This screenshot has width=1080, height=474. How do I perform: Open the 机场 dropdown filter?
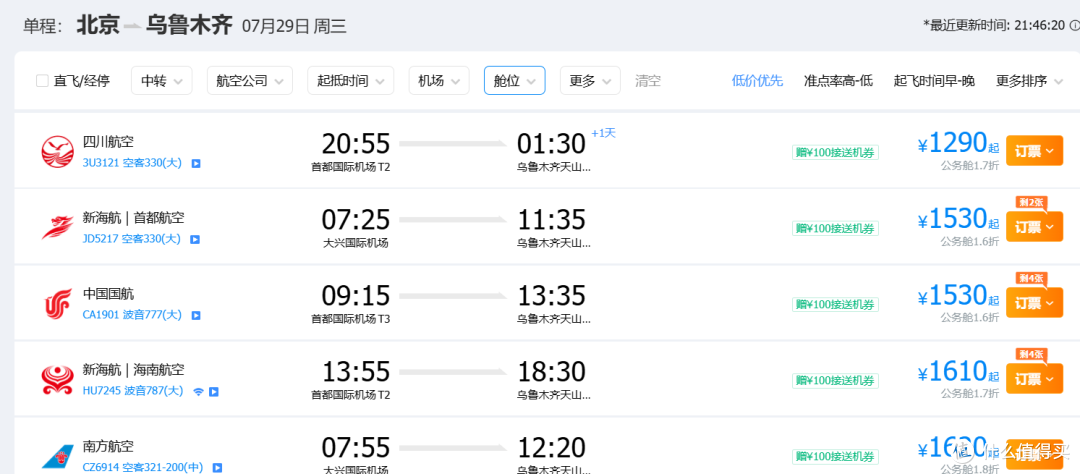(439, 81)
